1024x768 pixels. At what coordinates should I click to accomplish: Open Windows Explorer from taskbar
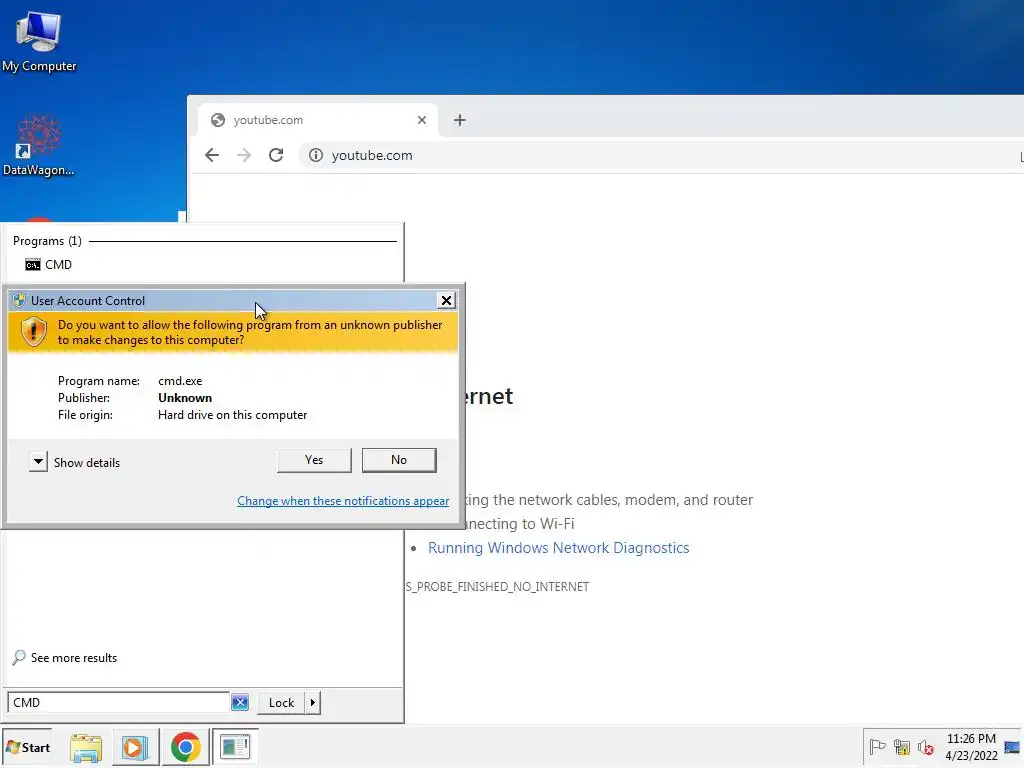86,747
